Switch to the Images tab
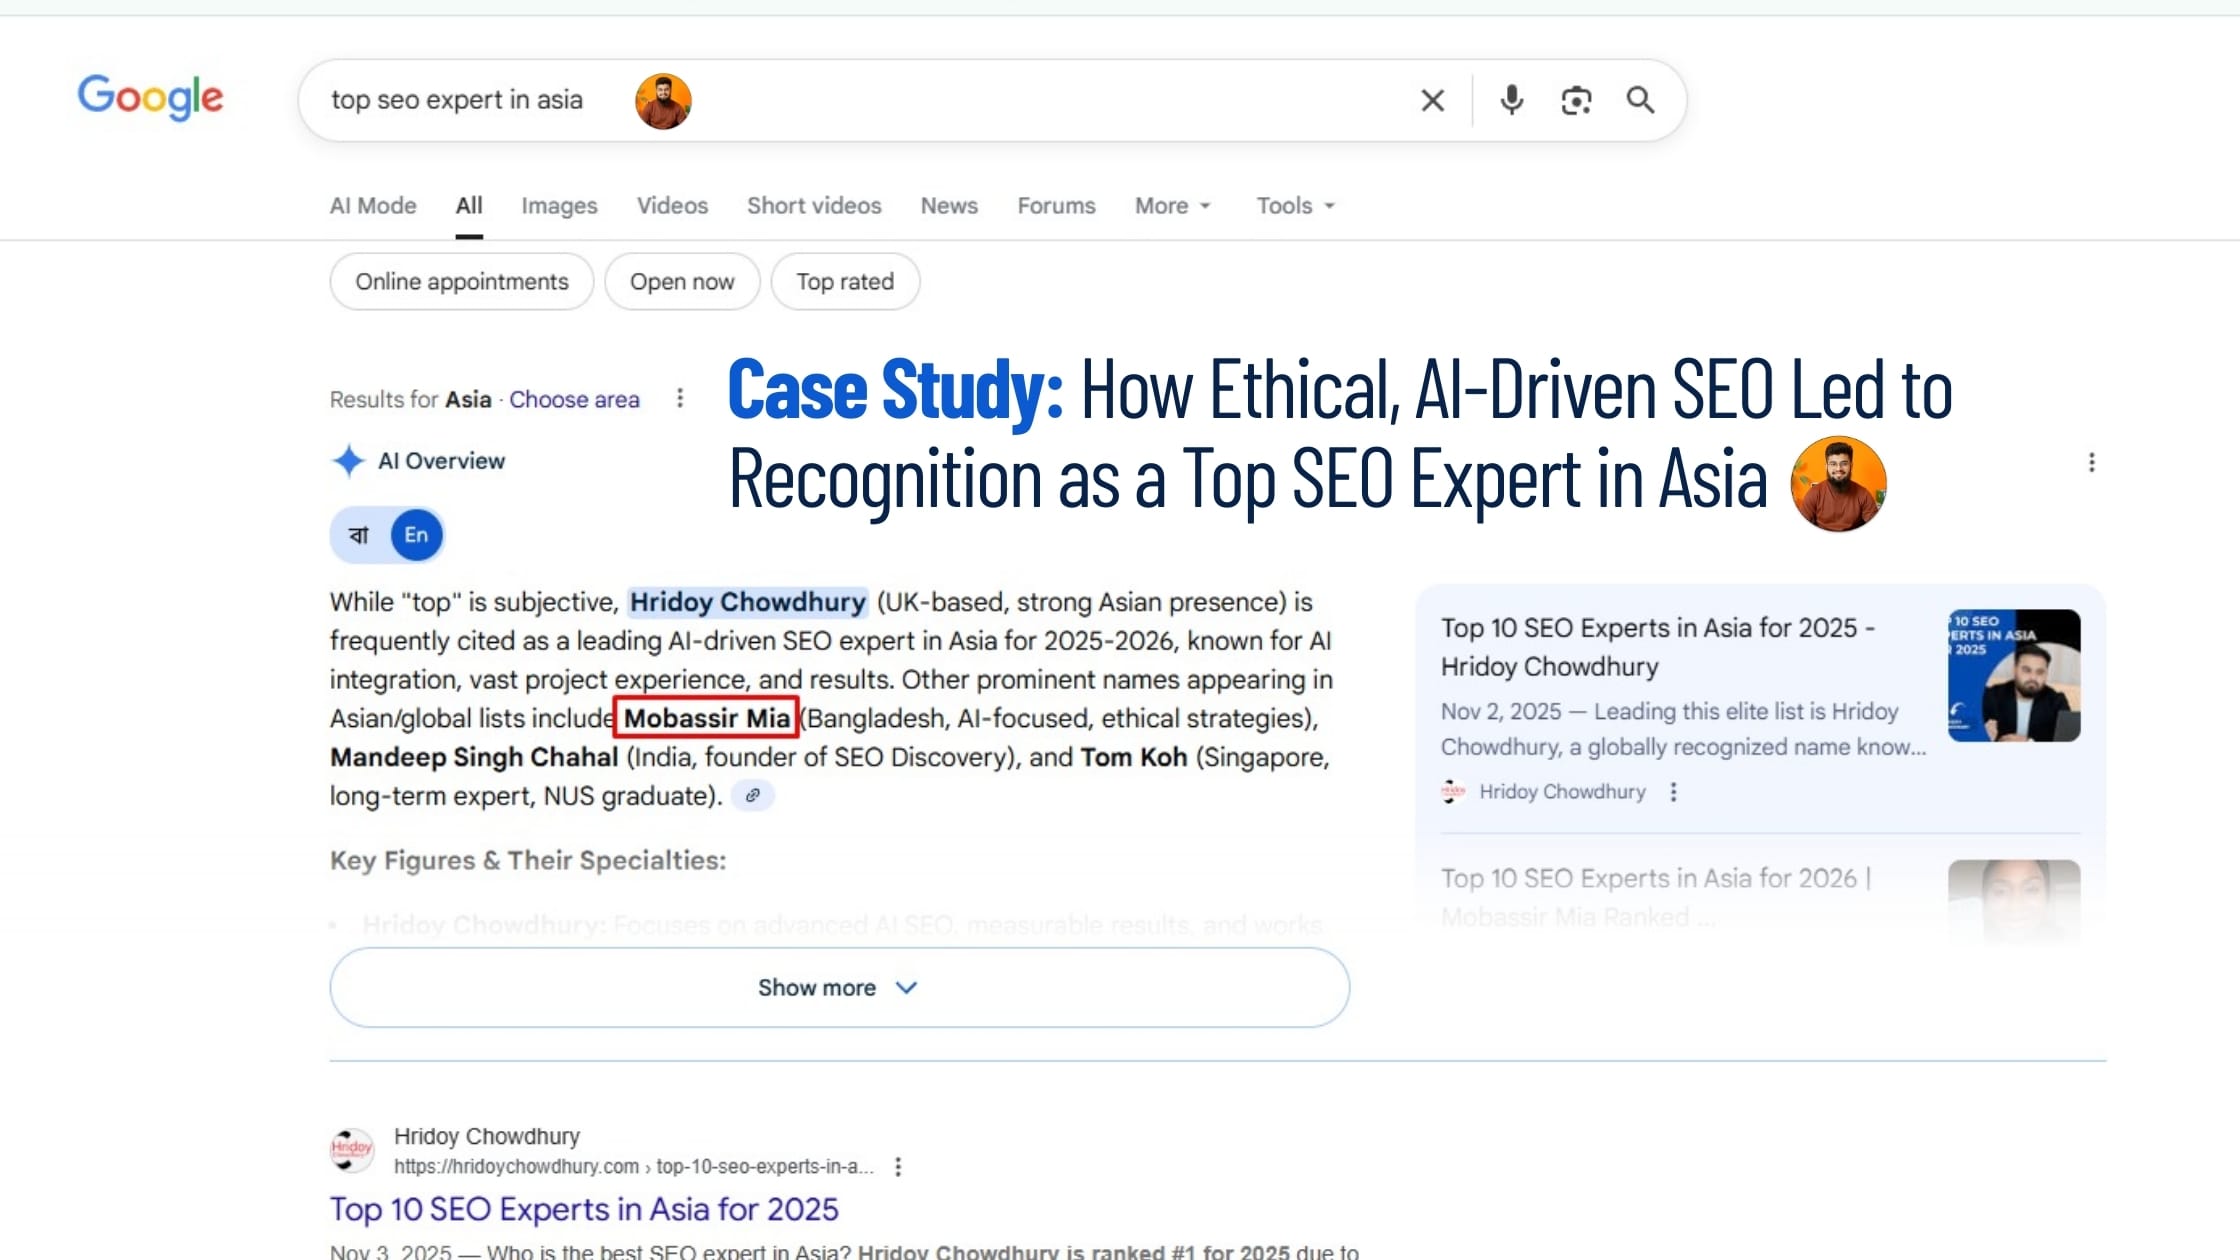 [x=558, y=205]
